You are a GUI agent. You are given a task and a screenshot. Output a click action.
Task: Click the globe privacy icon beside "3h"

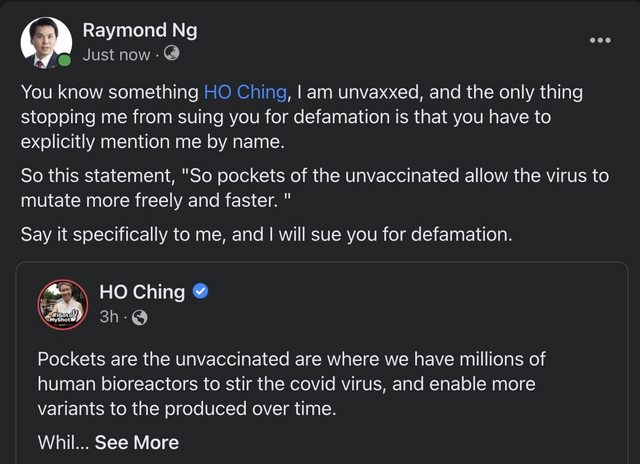[139, 317]
